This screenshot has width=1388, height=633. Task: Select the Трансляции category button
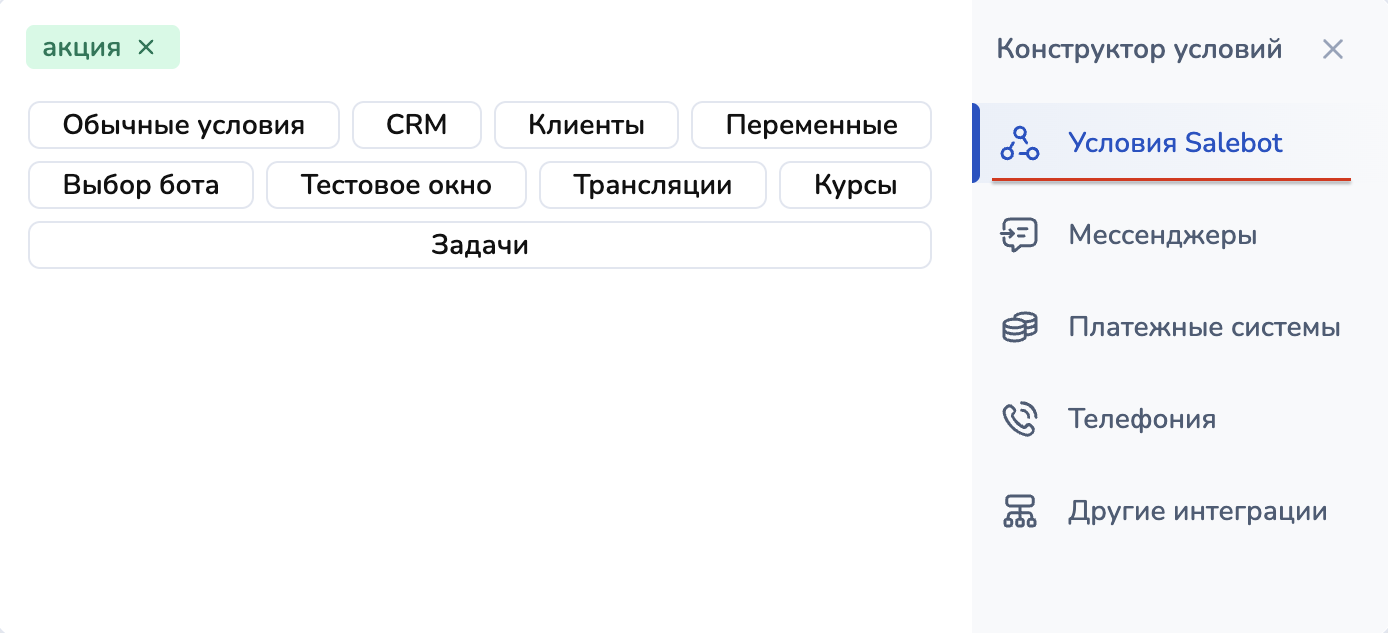tap(652, 185)
